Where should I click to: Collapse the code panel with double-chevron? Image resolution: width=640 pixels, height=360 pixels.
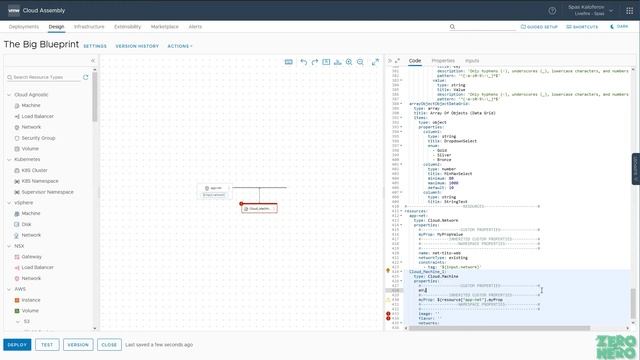390,61
